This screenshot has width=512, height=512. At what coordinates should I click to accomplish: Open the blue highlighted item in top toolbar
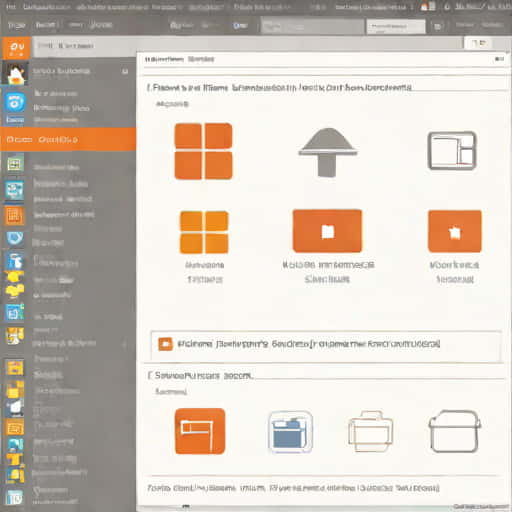coord(240,26)
